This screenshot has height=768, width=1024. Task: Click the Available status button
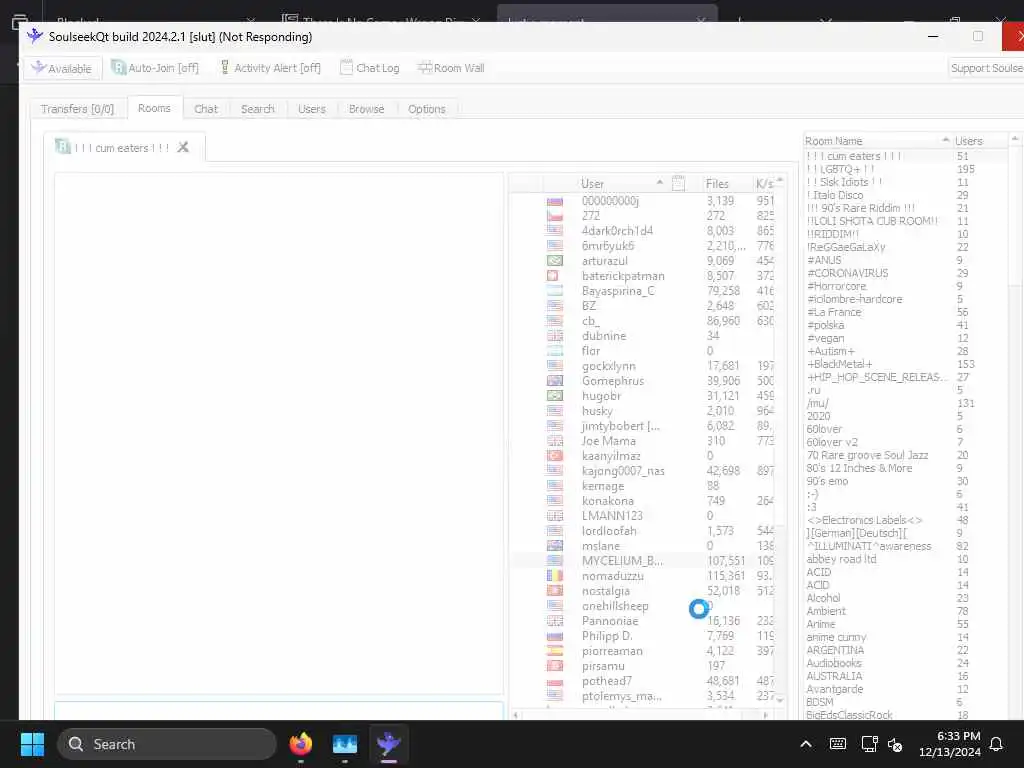pos(62,68)
